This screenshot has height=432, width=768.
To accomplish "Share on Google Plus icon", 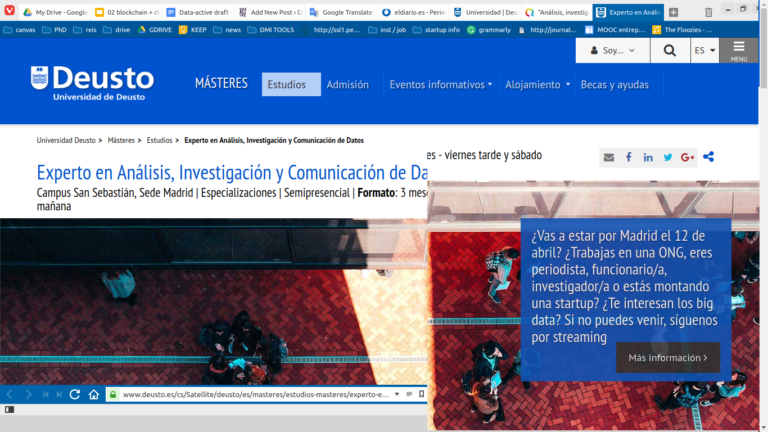I will 688,157.
